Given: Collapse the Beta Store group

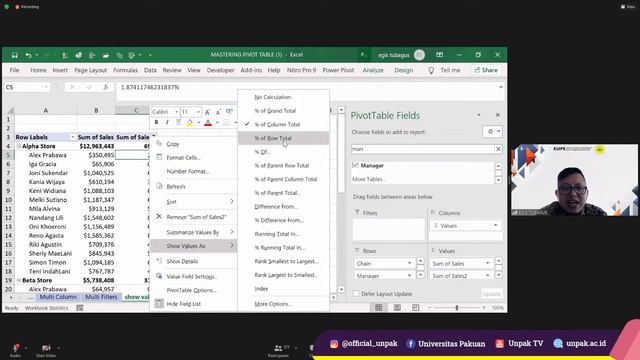Looking at the screenshot, I should pyautogui.click(x=18, y=280).
